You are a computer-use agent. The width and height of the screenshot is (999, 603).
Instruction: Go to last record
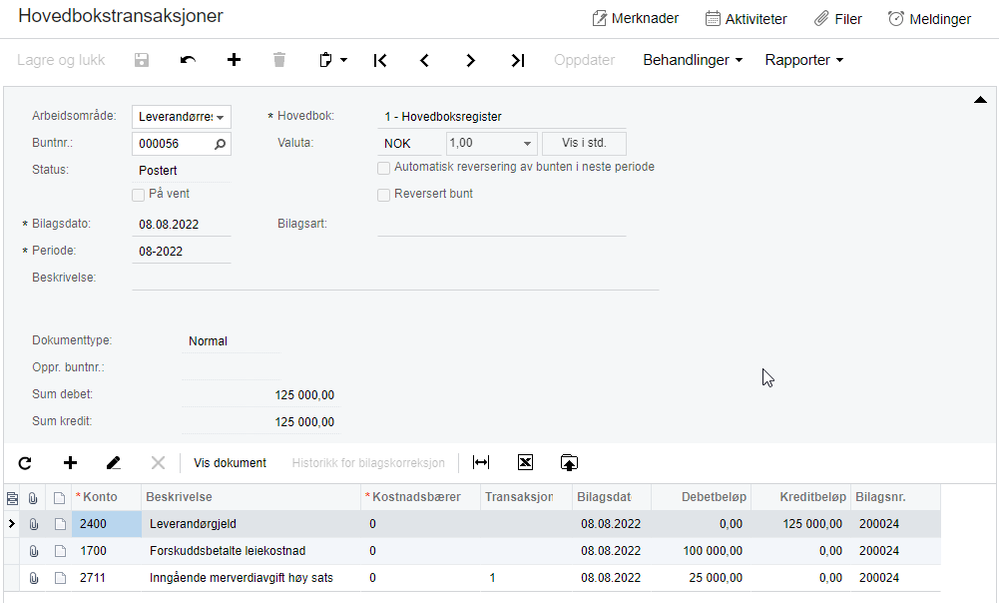pos(517,60)
